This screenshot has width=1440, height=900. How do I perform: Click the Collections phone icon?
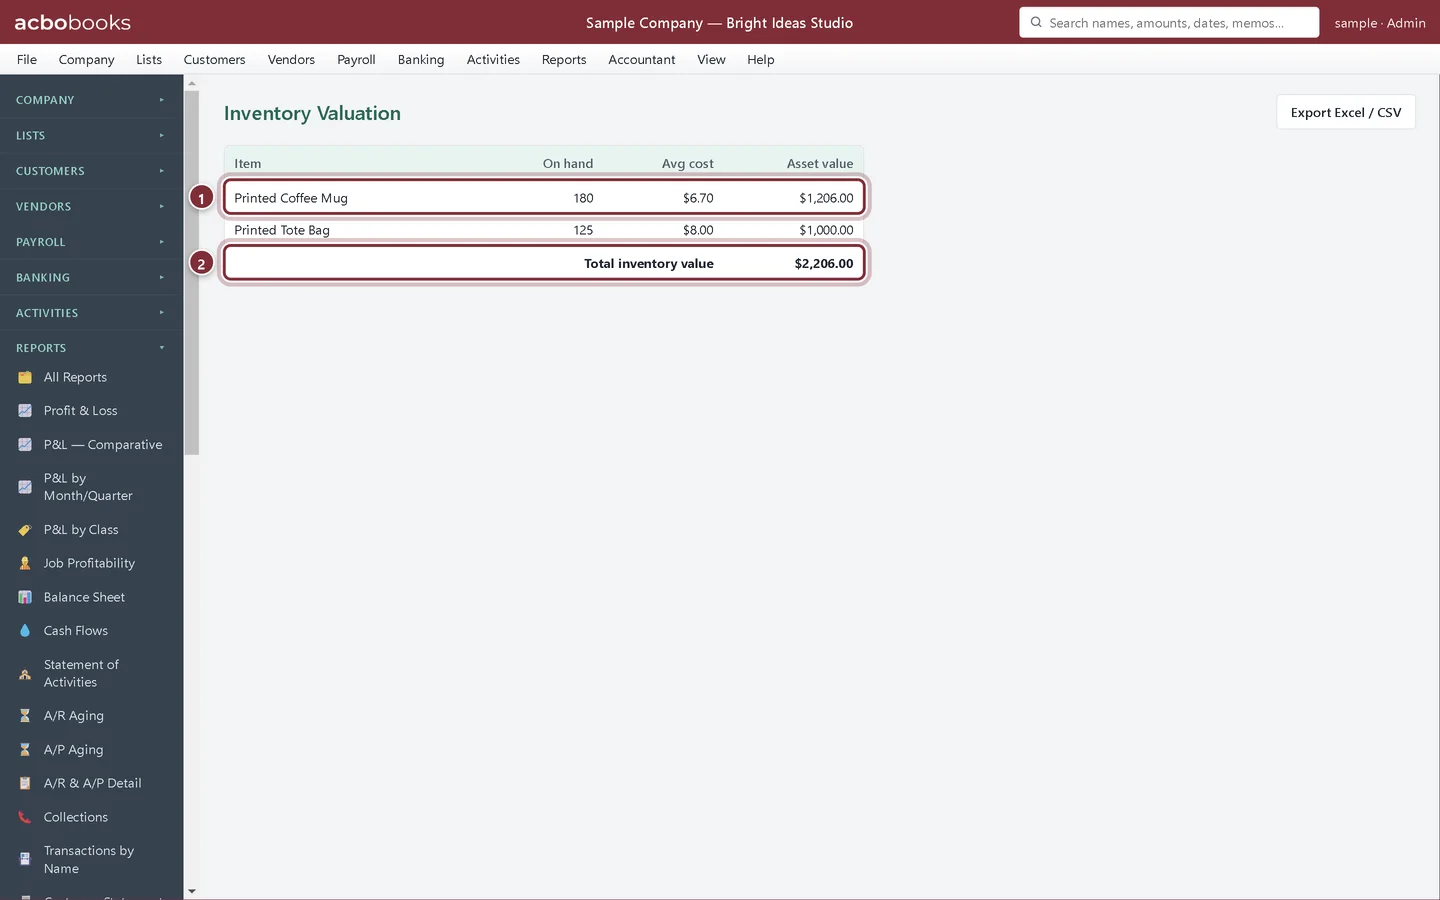pos(25,817)
